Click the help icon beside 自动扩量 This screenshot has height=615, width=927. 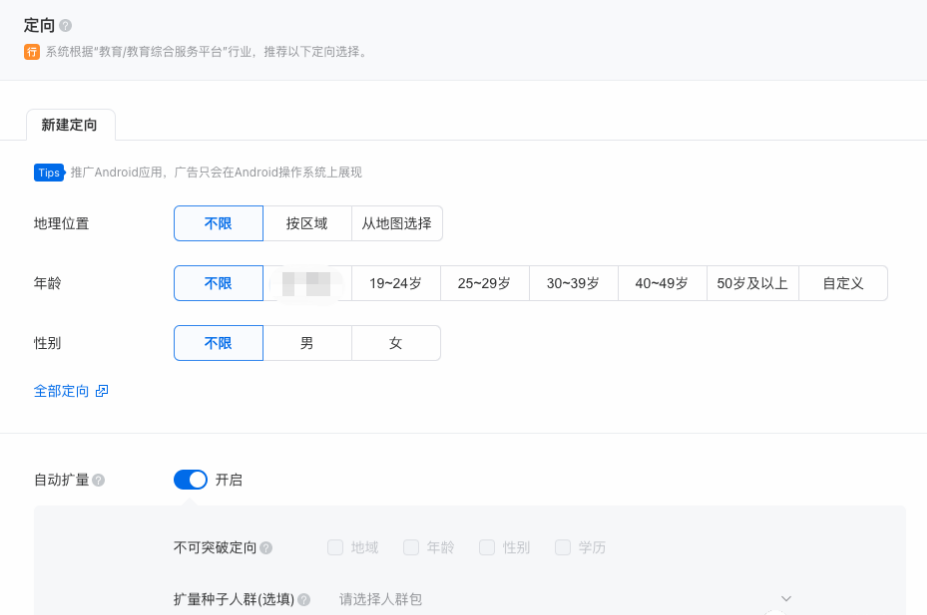100,479
